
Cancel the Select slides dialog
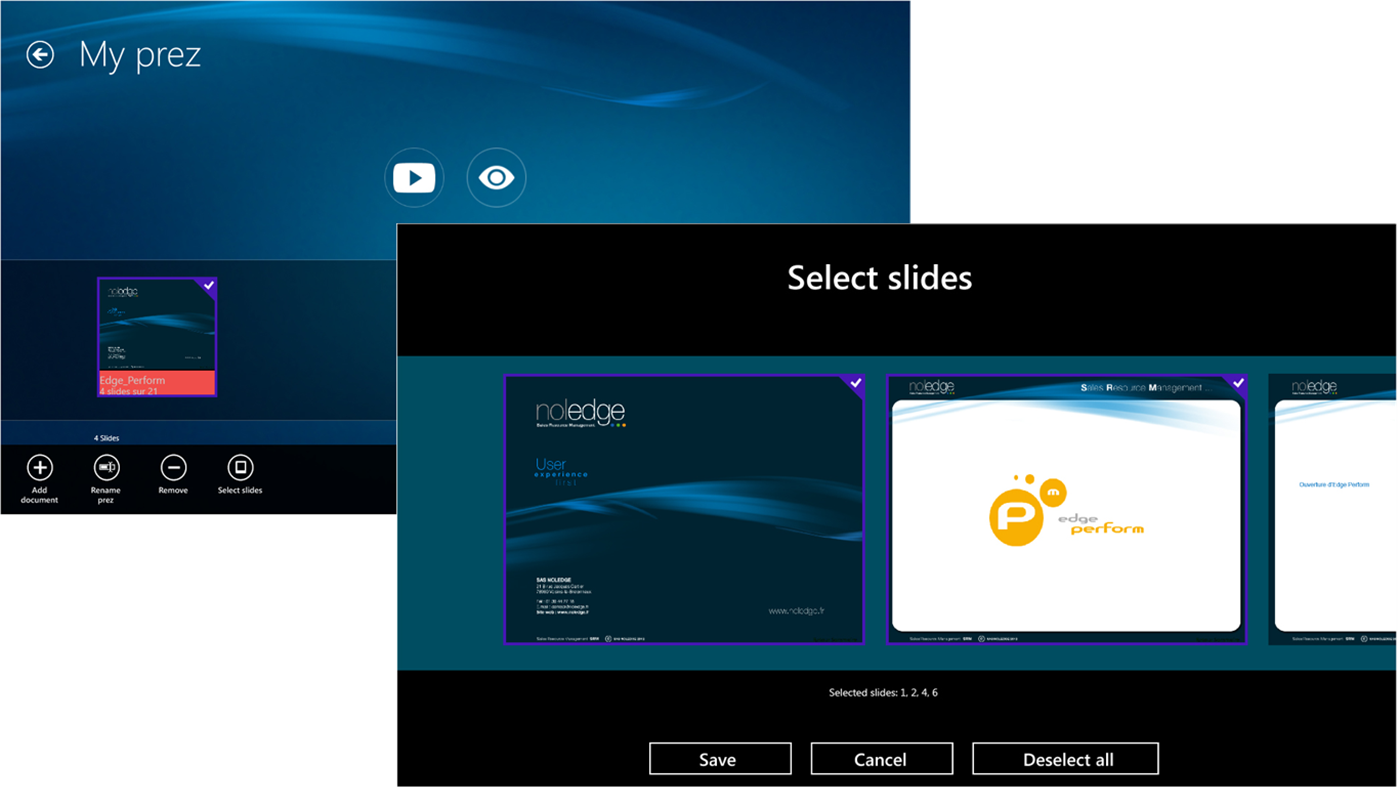point(881,758)
